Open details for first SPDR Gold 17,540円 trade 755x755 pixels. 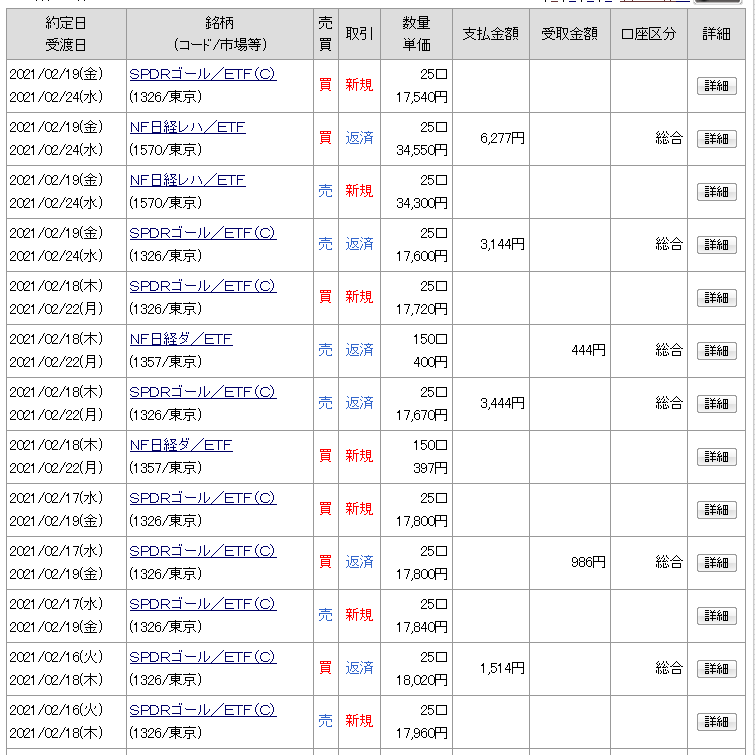[716, 86]
